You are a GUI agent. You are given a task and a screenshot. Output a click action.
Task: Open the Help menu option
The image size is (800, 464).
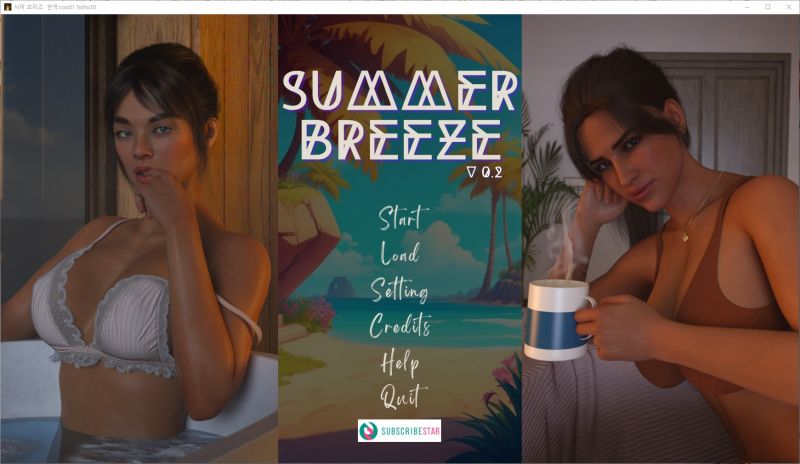[x=401, y=362]
